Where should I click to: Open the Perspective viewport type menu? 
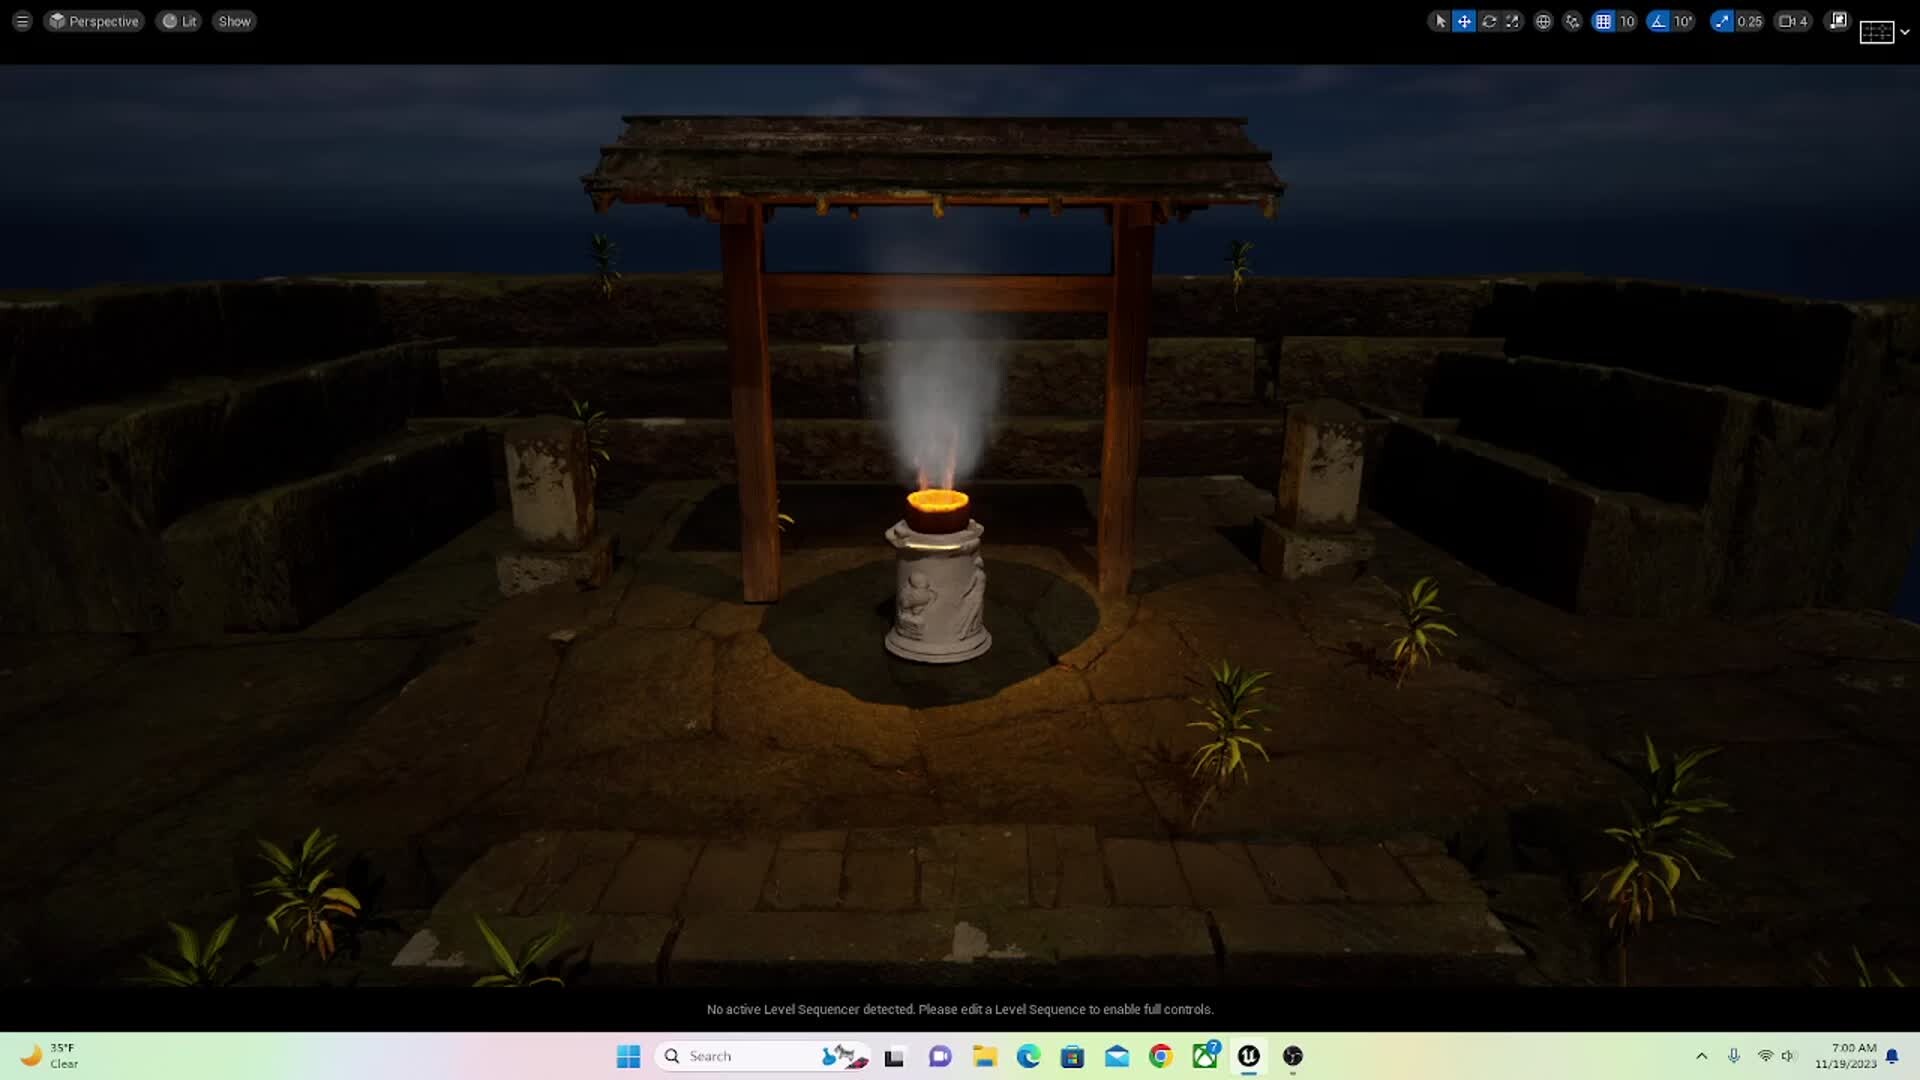click(x=94, y=21)
